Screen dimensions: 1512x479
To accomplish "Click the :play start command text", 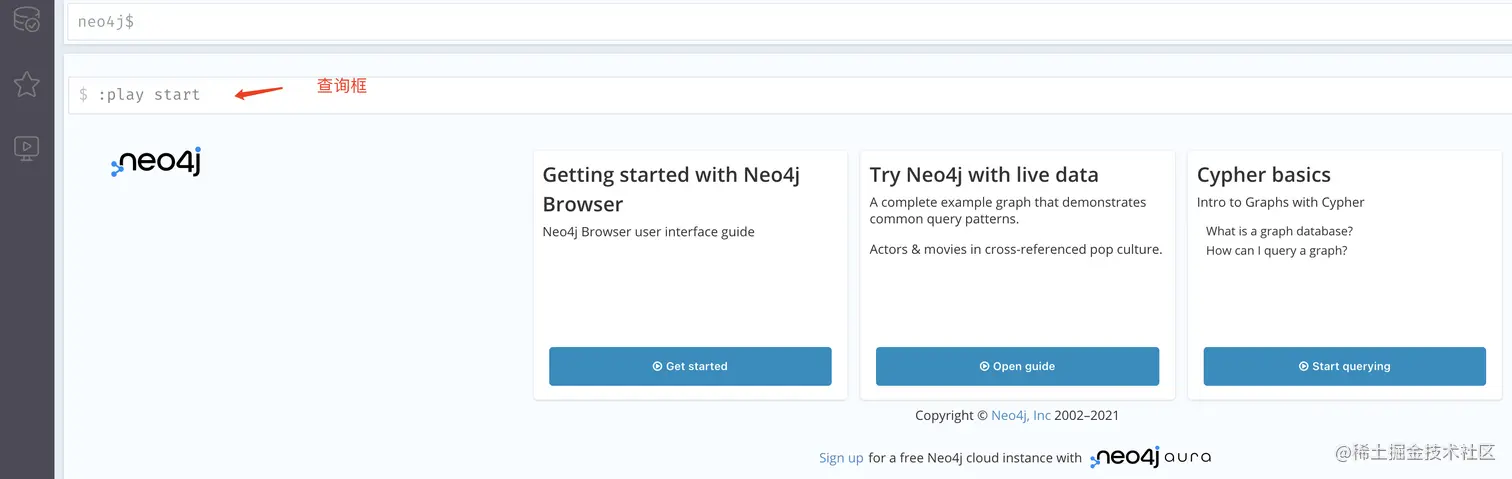I will pyautogui.click(x=149, y=95).
